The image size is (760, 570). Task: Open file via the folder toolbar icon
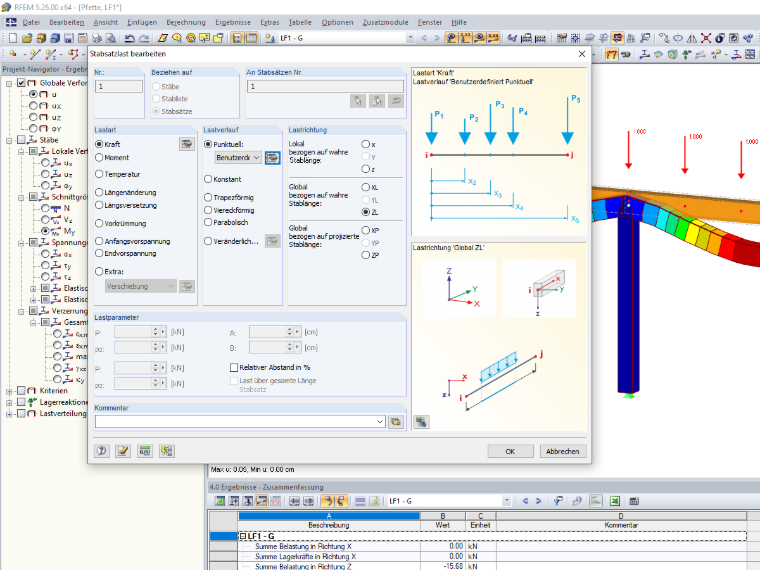point(27,38)
